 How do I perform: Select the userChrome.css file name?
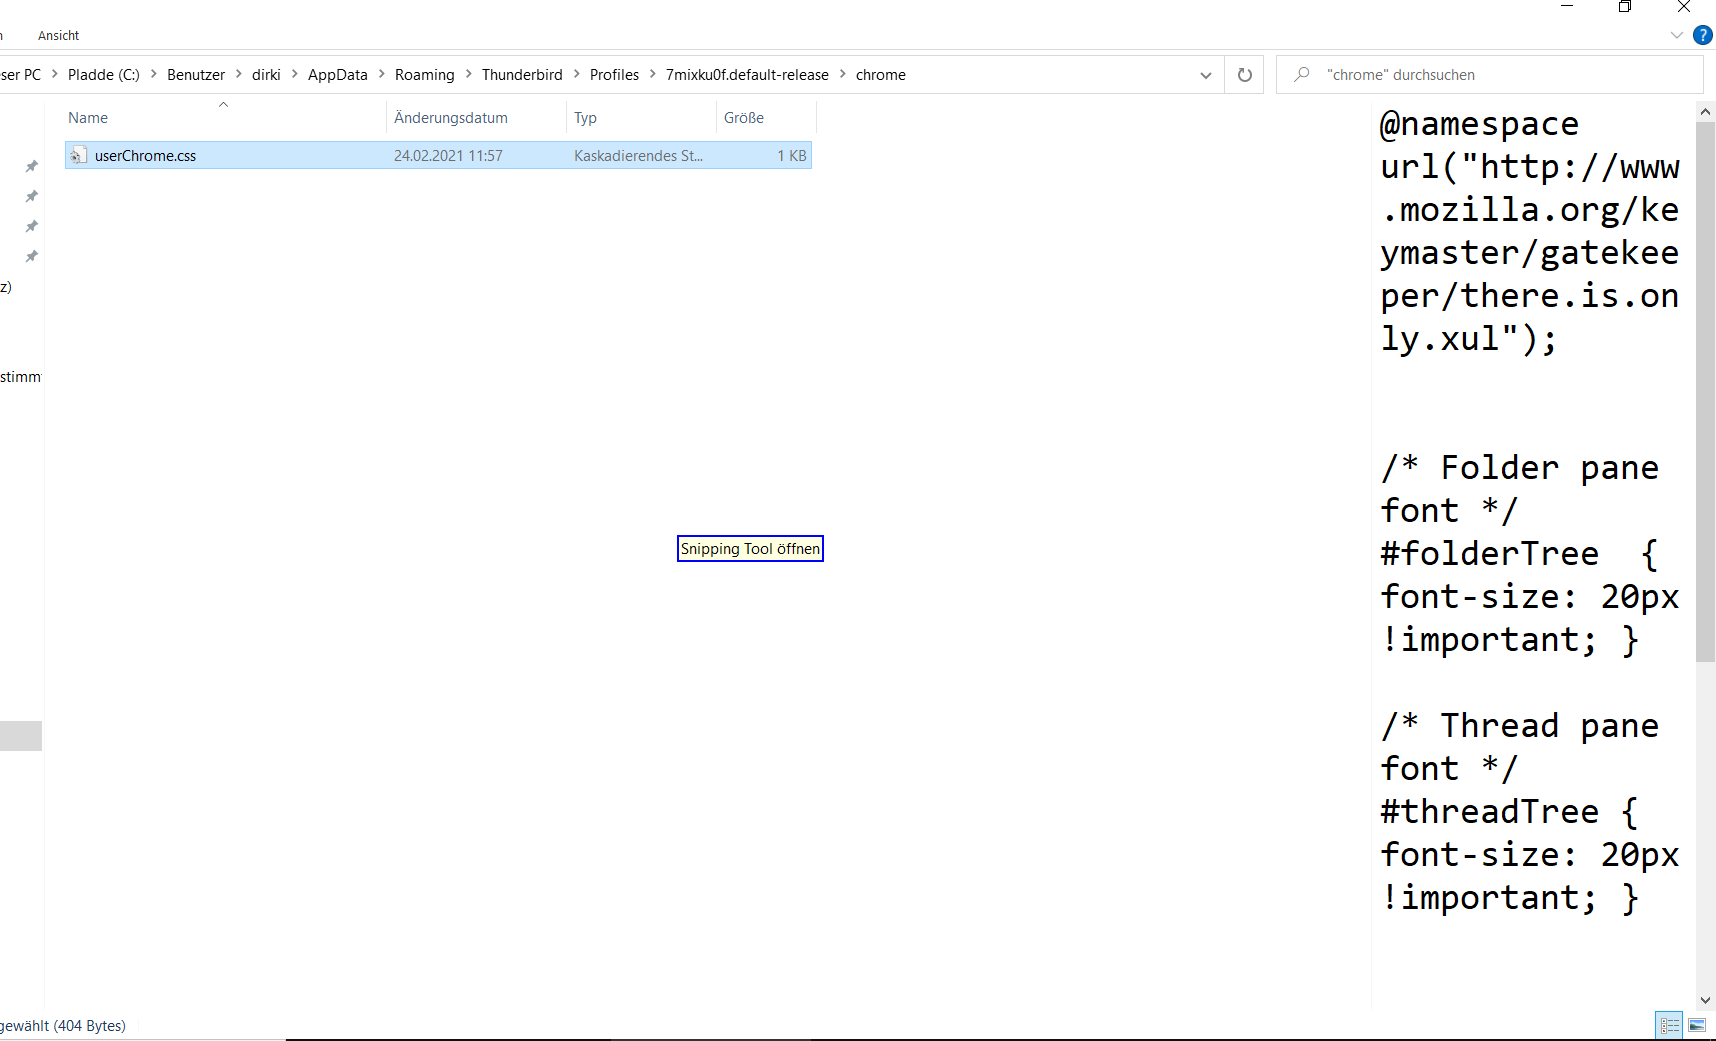[x=145, y=156]
